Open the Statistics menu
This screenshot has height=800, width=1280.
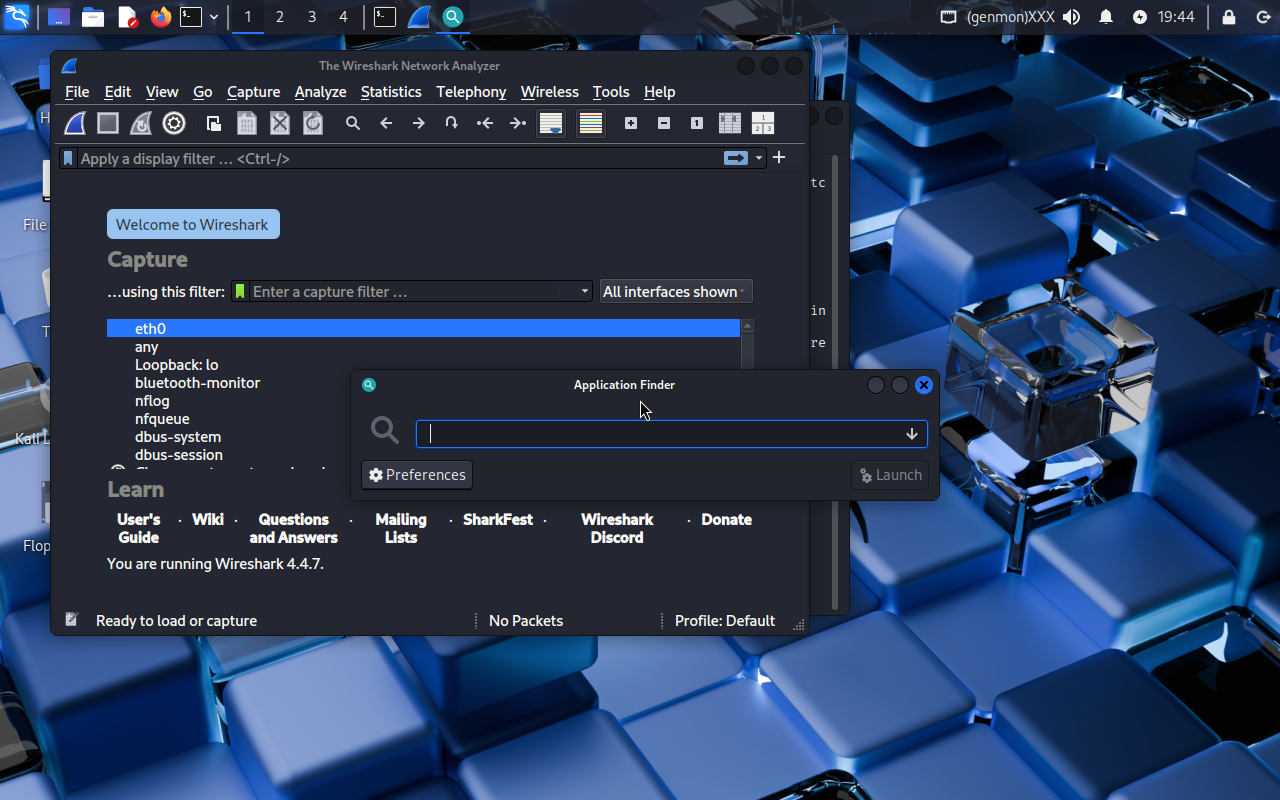pyautogui.click(x=391, y=91)
